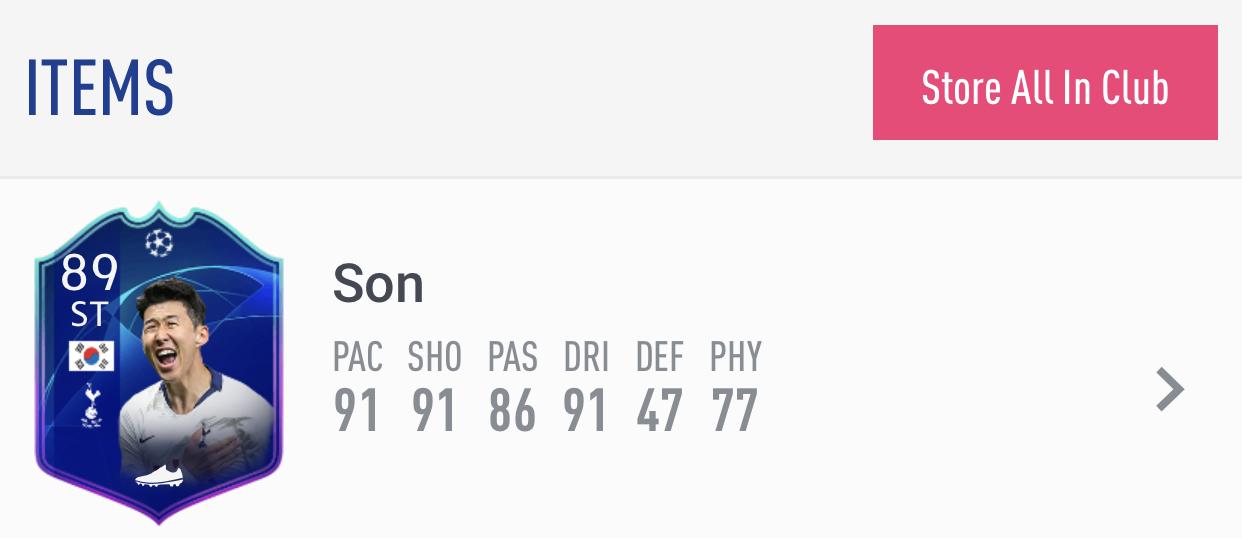
Task: Tap the Champions League logo on card
Action: [158, 241]
